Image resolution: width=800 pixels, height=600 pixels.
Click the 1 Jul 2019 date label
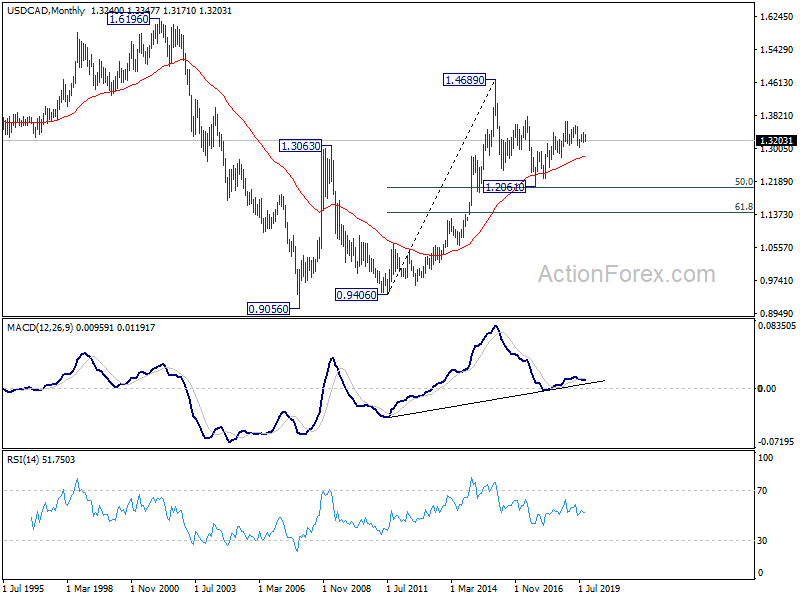pos(599,588)
